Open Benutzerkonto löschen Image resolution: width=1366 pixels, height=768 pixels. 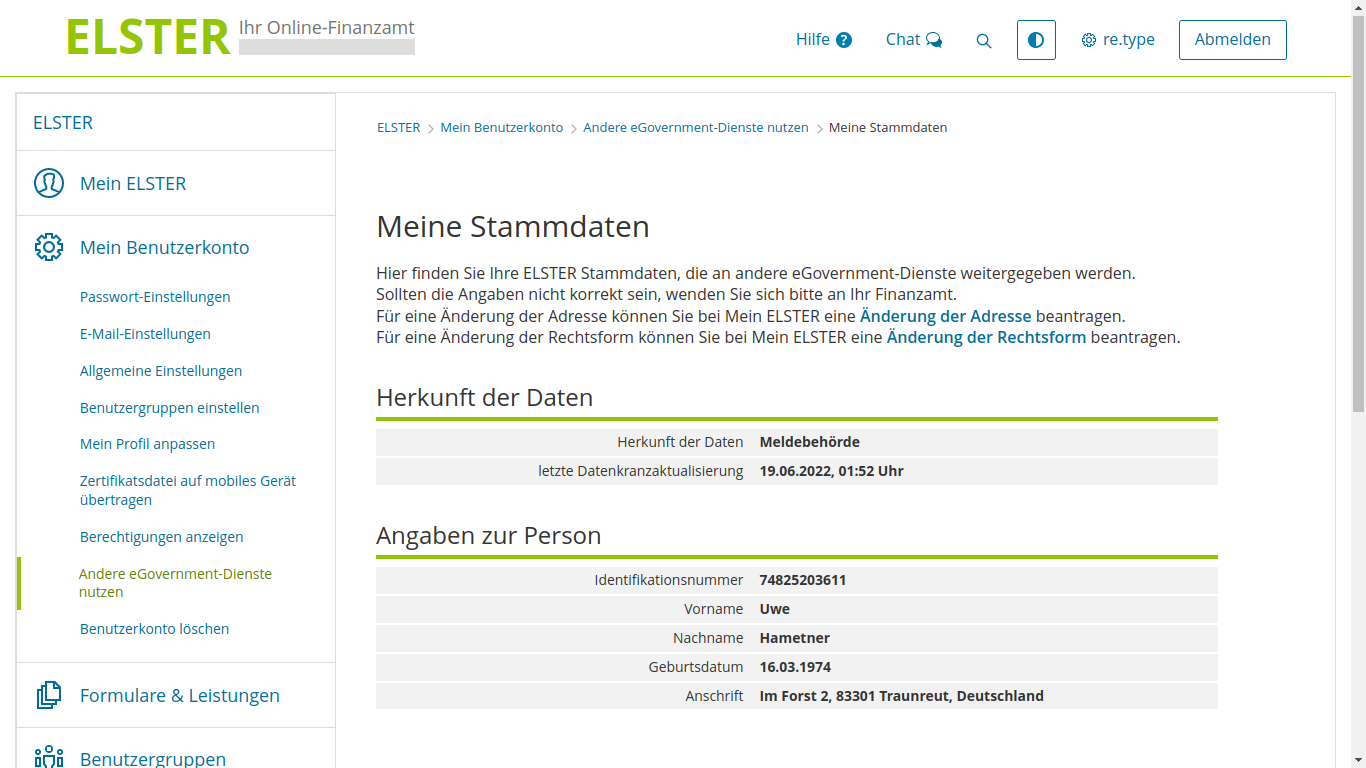pos(155,629)
